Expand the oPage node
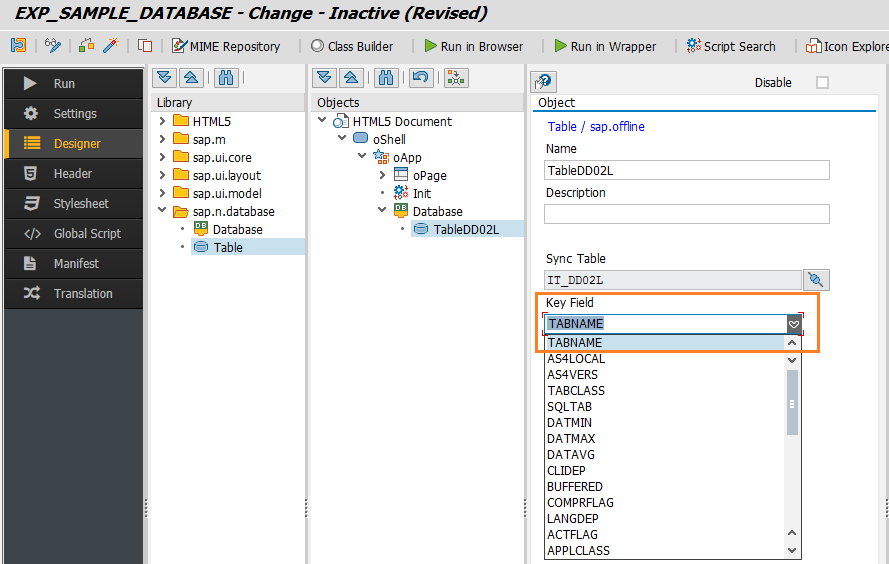This screenshot has width=889, height=564. [x=383, y=175]
